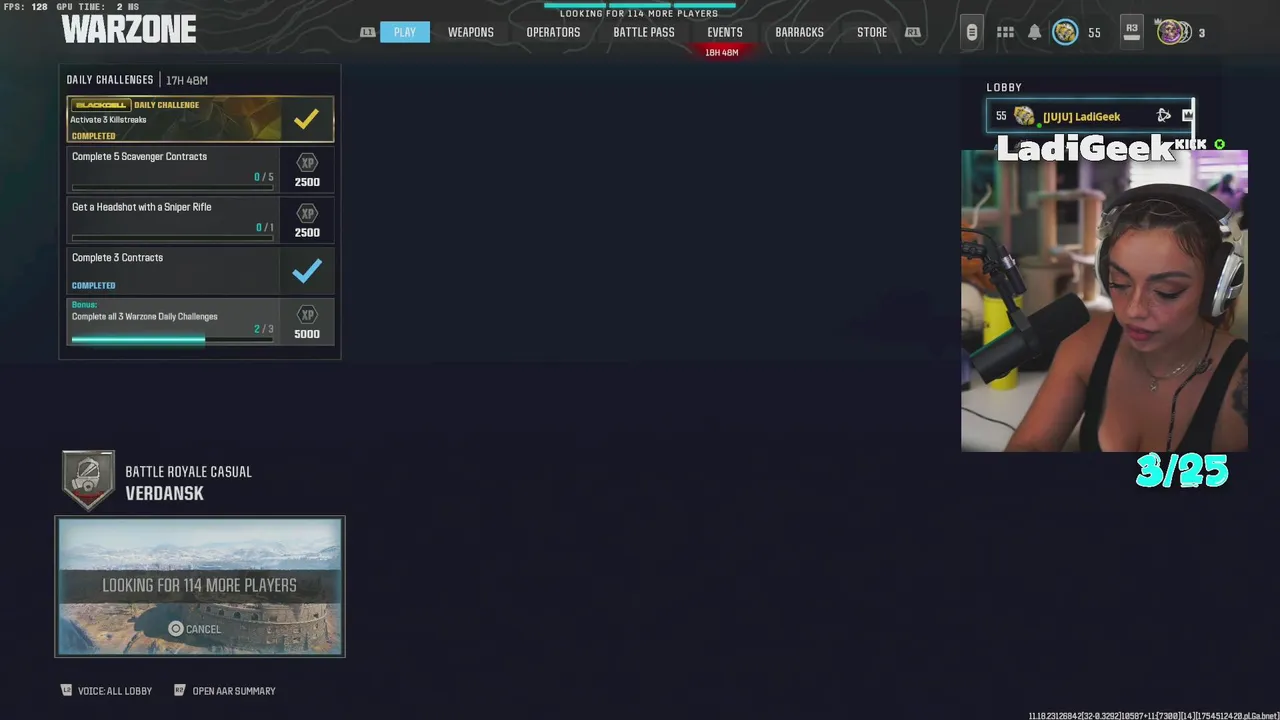Open the friends party avatar icon
This screenshot has height=720, width=1280.
pos(1172,32)
